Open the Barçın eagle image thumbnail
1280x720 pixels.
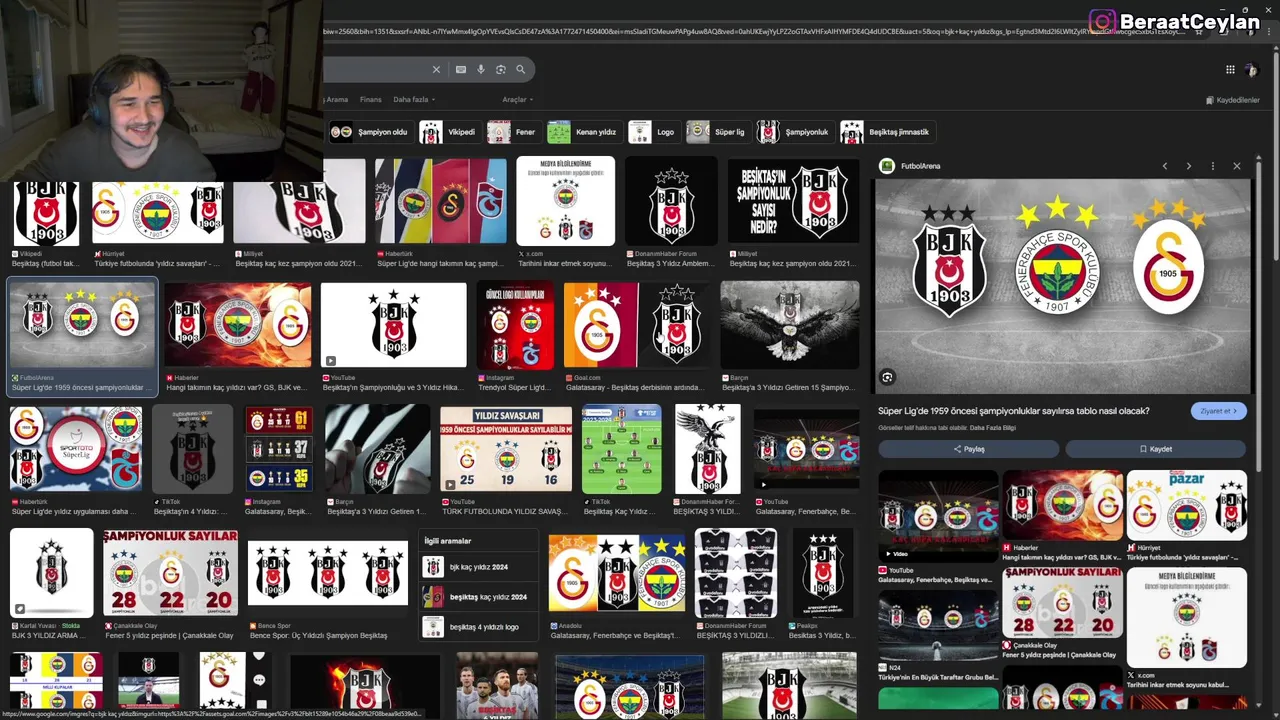tap(790, 325)
